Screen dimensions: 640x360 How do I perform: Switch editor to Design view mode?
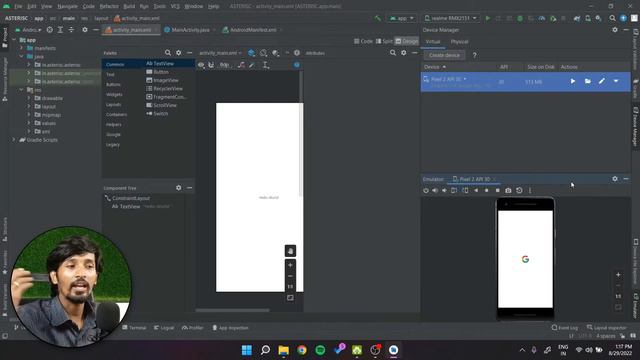point(407,41)
